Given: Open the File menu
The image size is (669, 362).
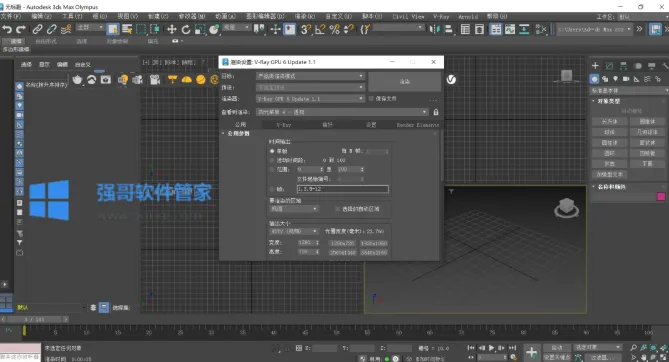Looking at the screenshot, I should click(11, 16).
